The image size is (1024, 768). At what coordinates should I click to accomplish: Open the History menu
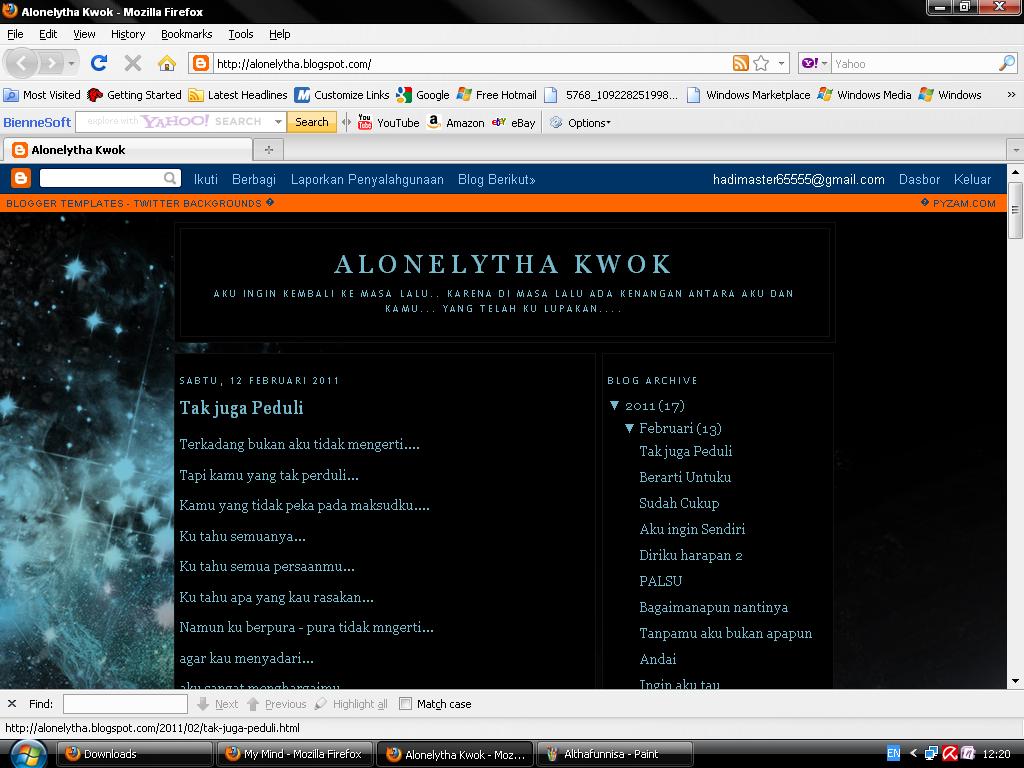point(128,34)
